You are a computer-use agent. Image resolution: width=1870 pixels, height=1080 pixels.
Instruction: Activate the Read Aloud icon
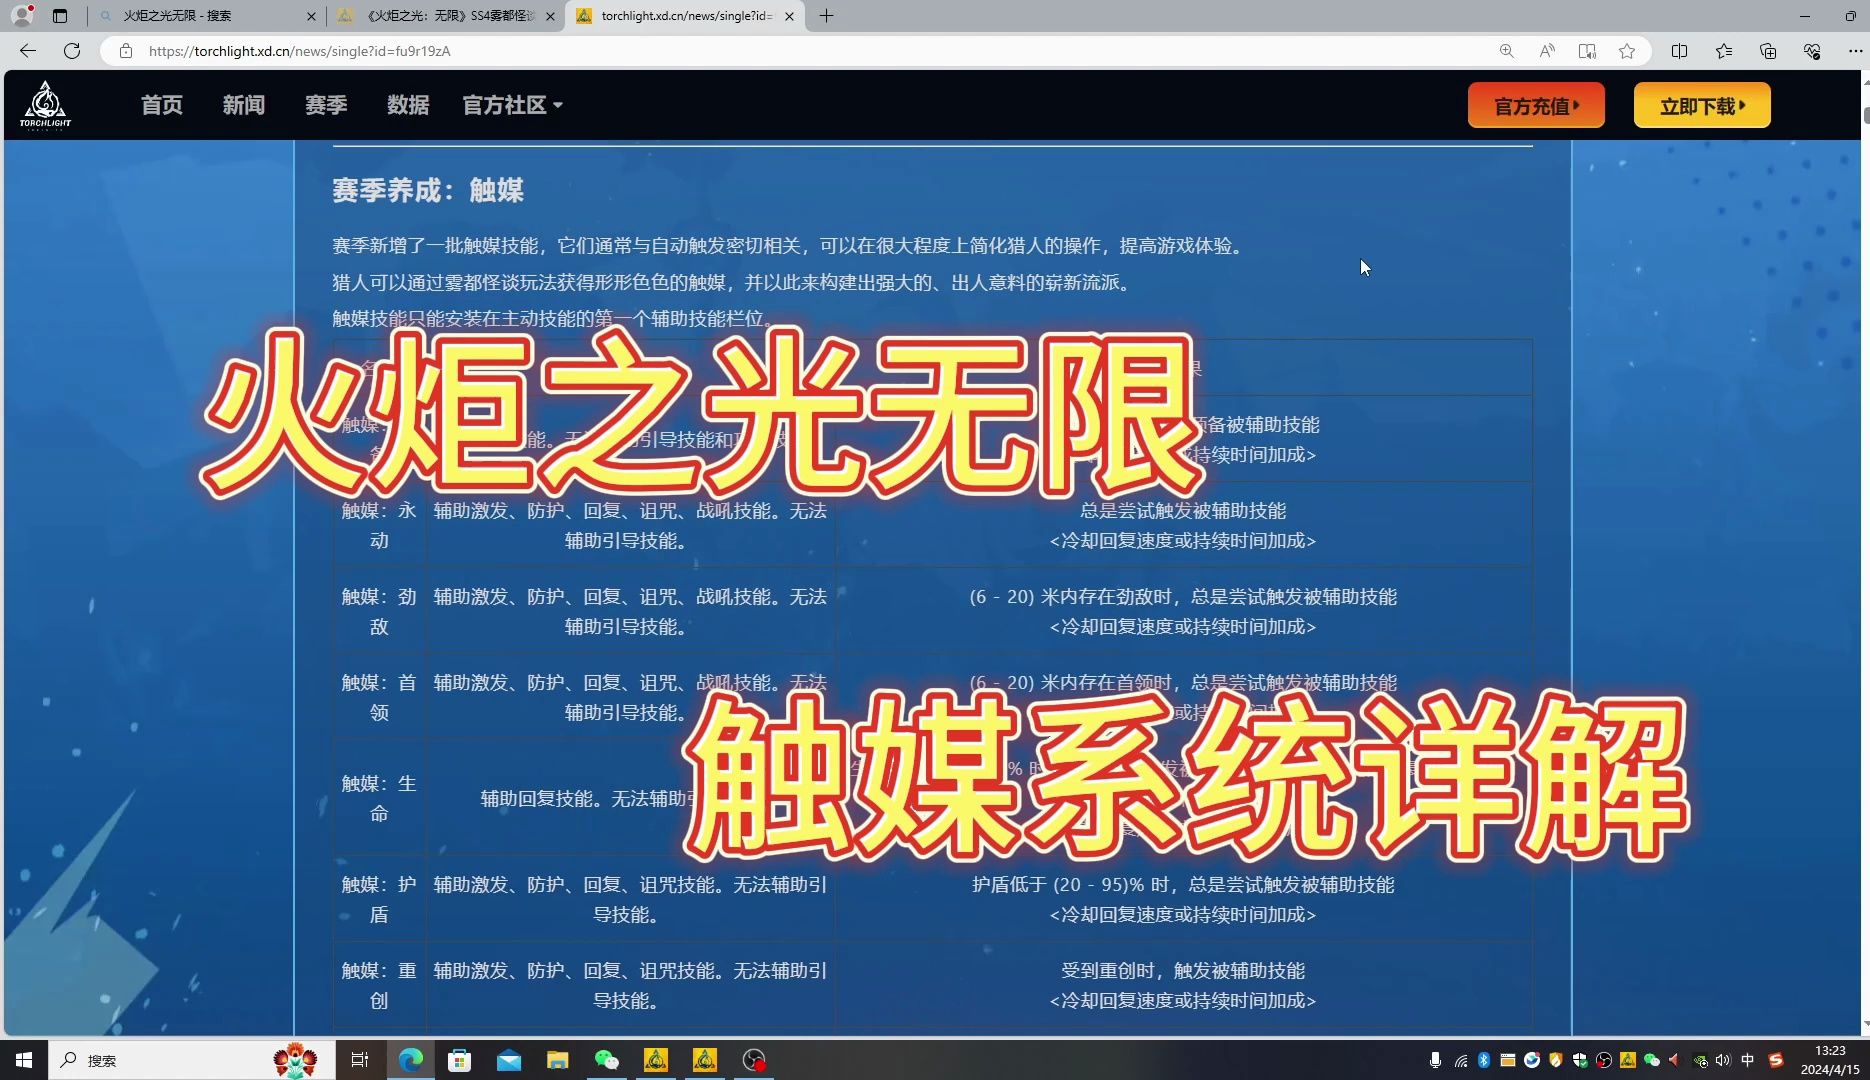click(1547, 51)
